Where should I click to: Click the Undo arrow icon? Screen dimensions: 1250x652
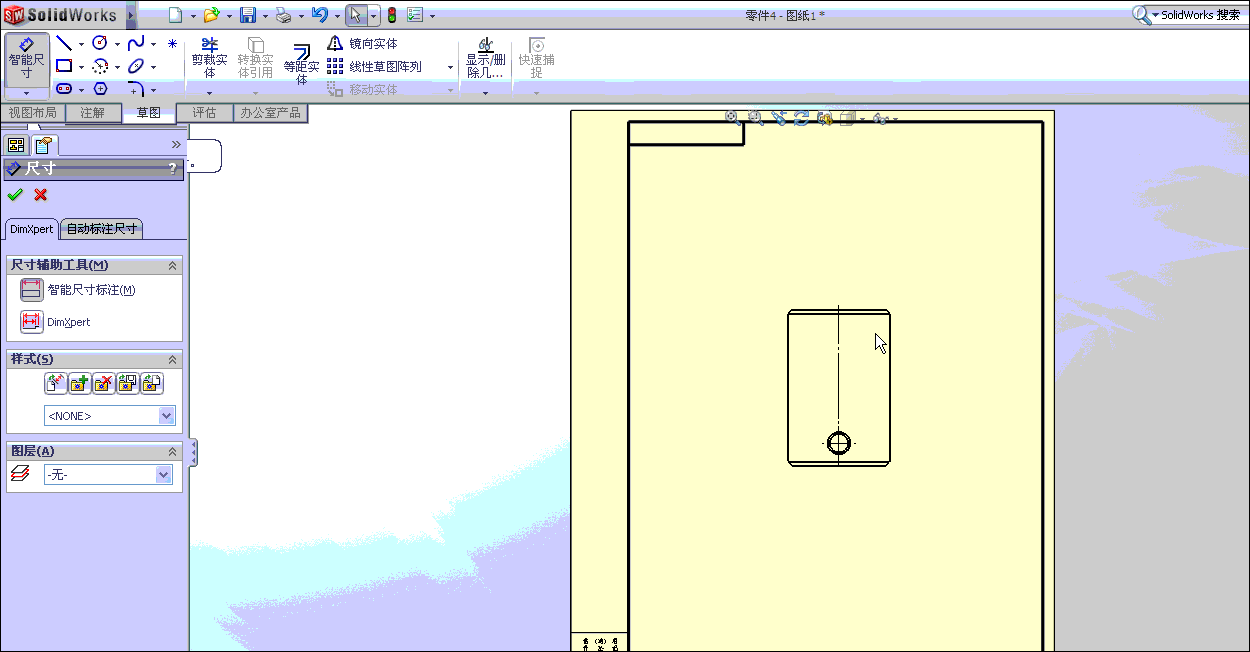[x=320, y=15]
